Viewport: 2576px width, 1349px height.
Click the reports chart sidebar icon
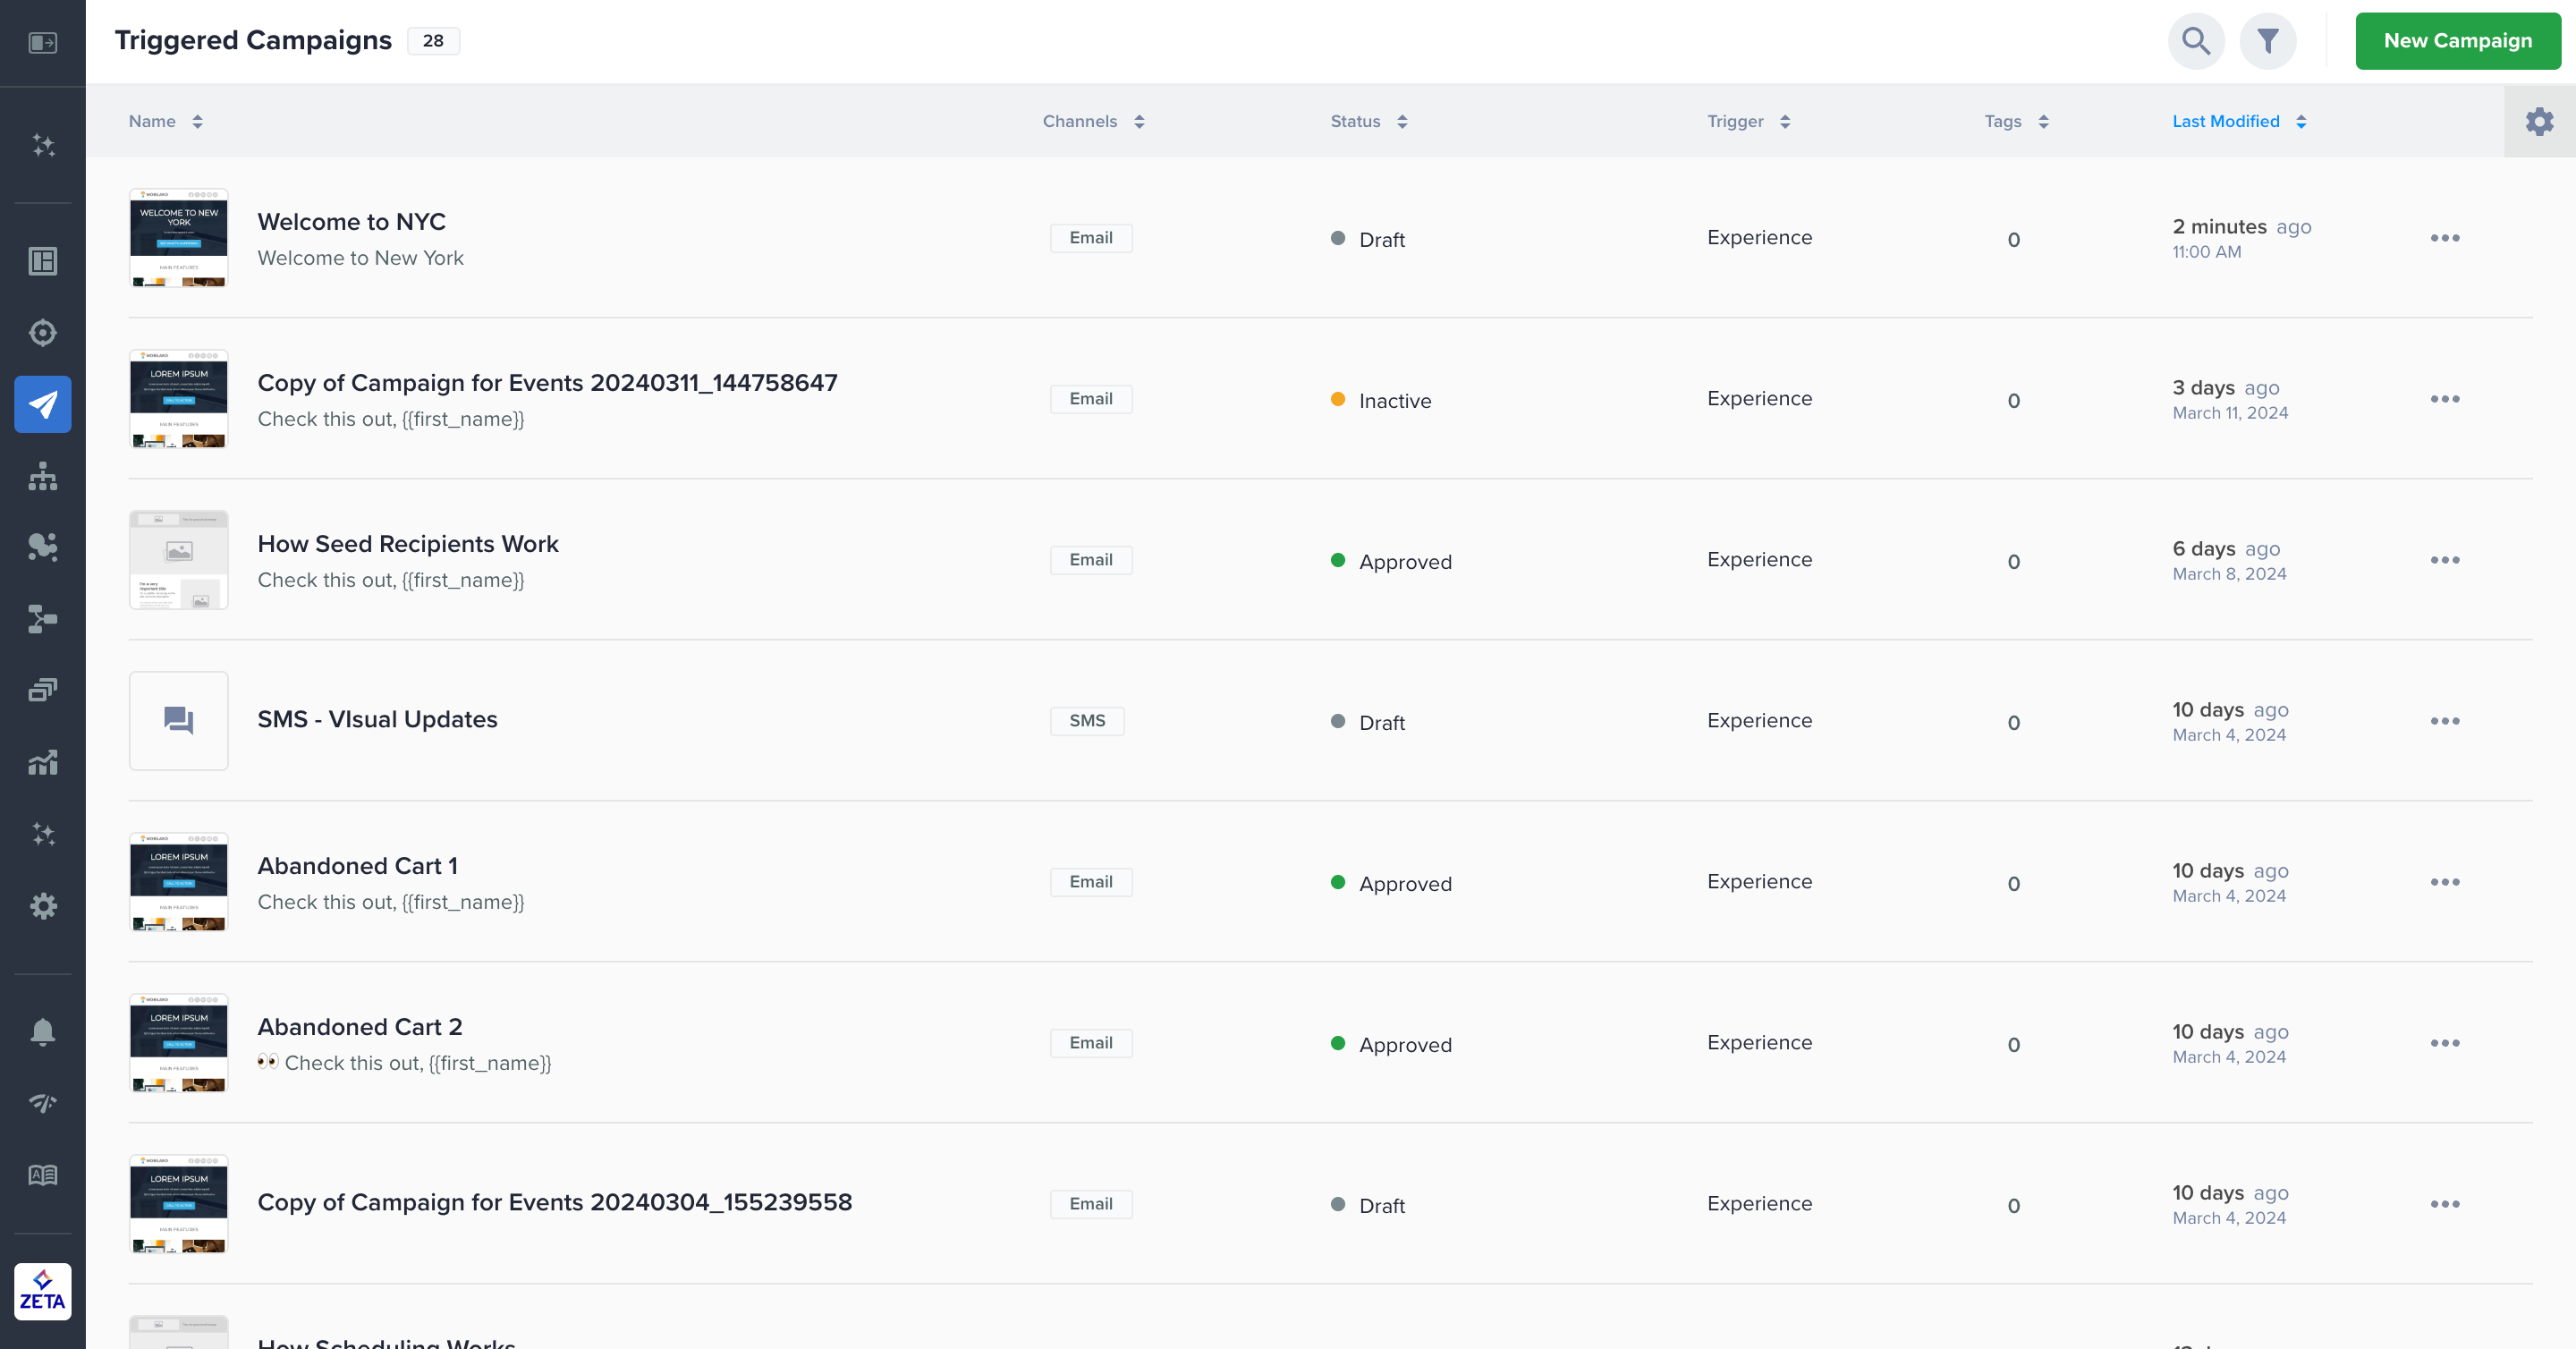coord(43,762)
